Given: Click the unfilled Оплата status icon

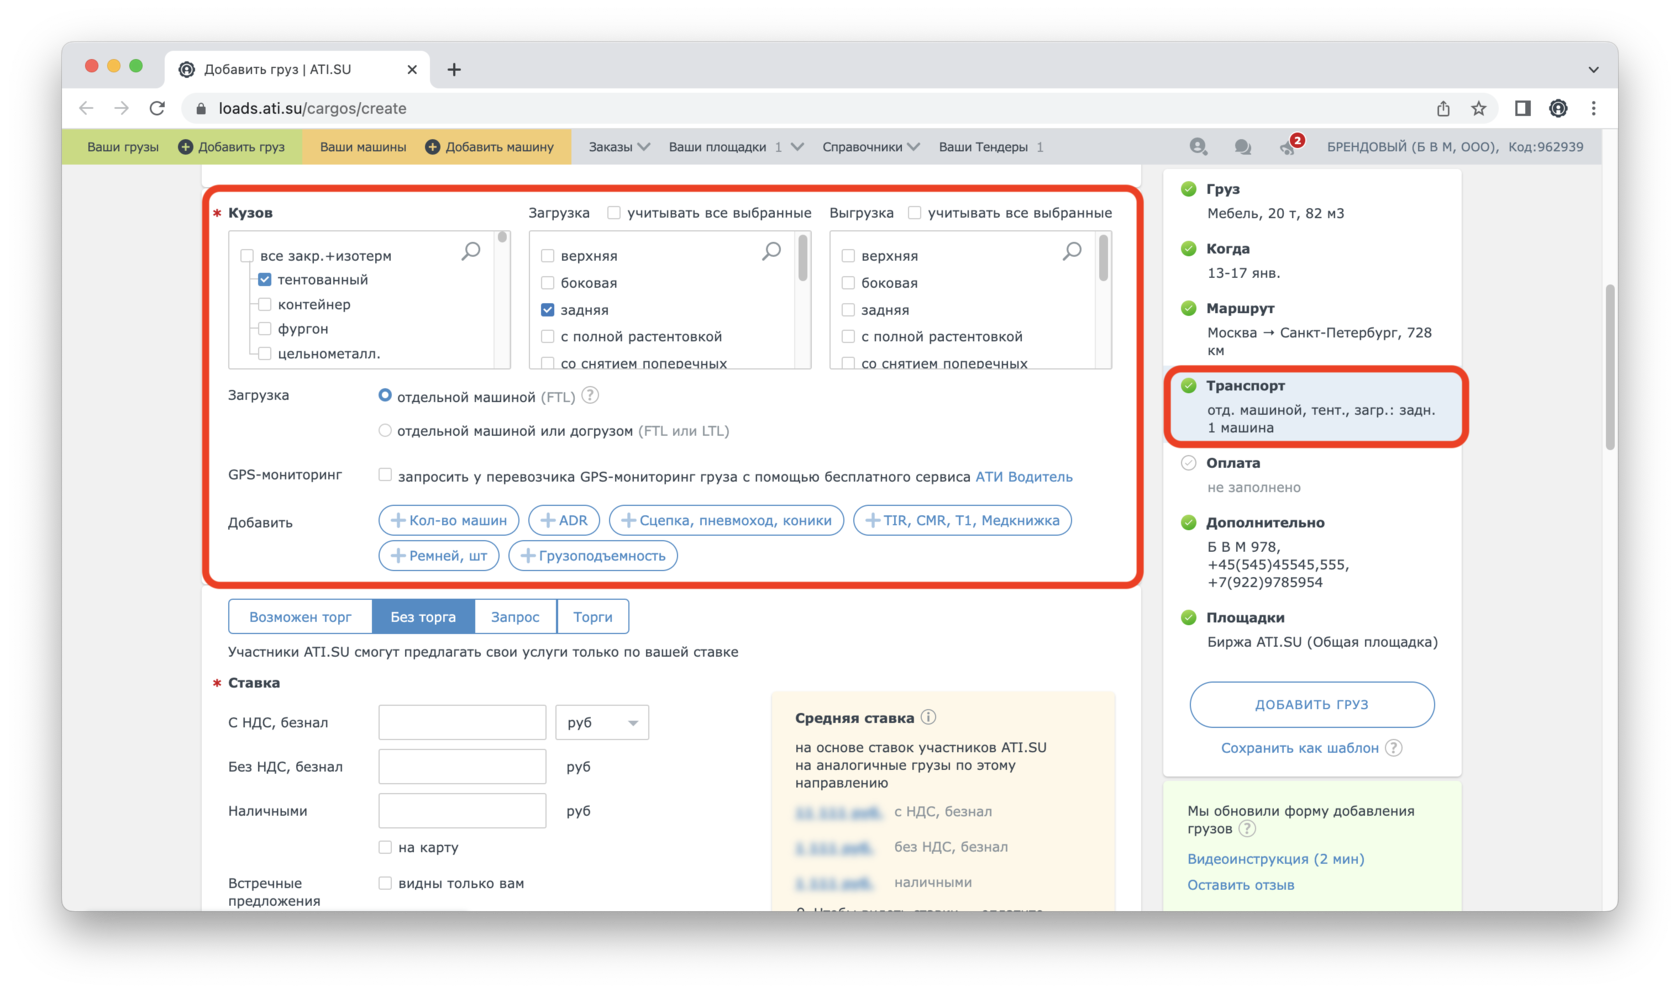Looking at the screenshot, I should 1188,463.
